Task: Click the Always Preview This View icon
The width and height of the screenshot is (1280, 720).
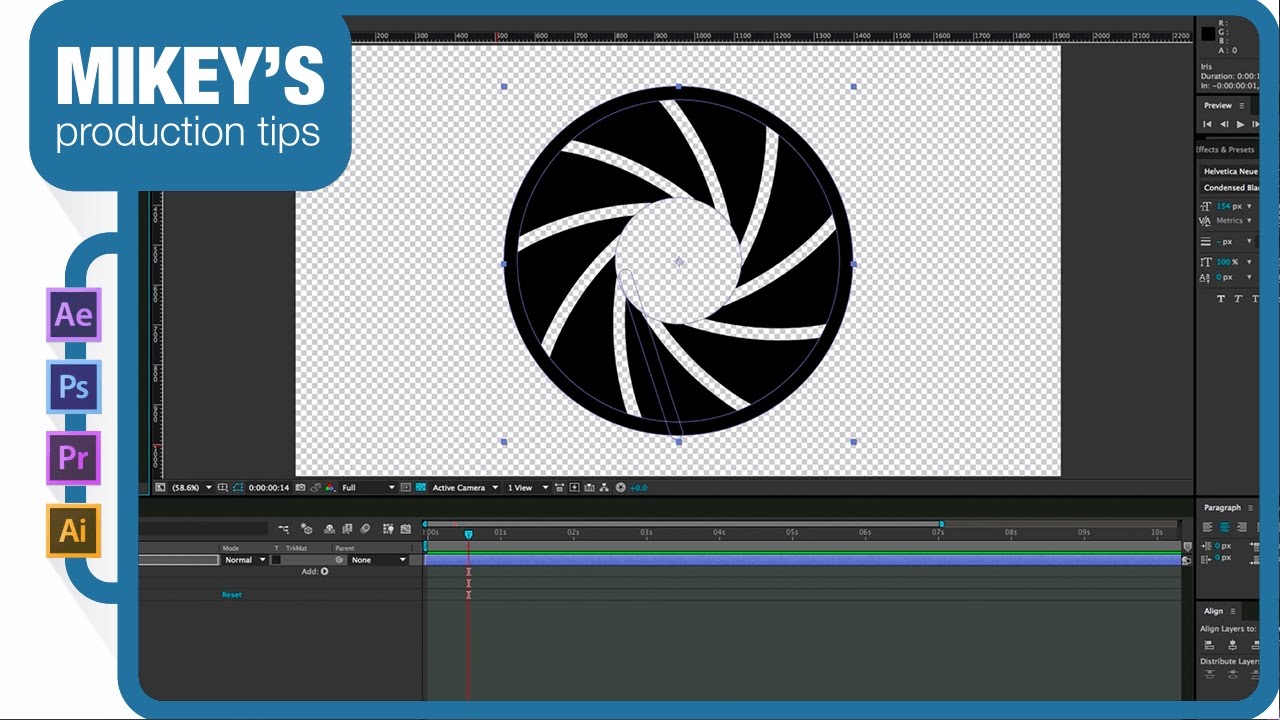Action: click(160, 487)
